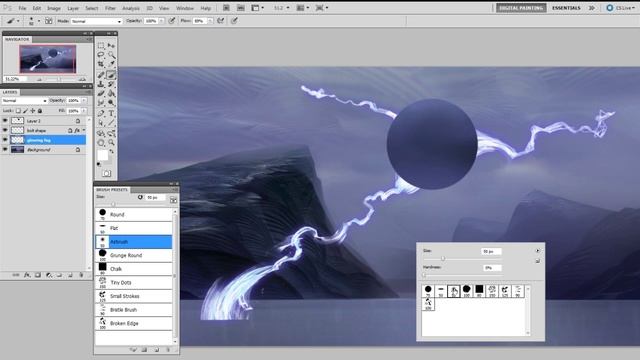This screenshot has width=640, height=360.
Task: Open the Brush panel toggle icon
Action: [49, 21]
